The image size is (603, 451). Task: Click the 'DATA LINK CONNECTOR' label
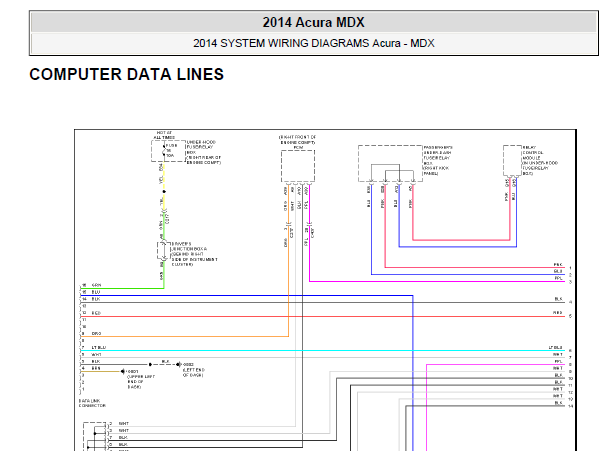click(x=92, y=403)
